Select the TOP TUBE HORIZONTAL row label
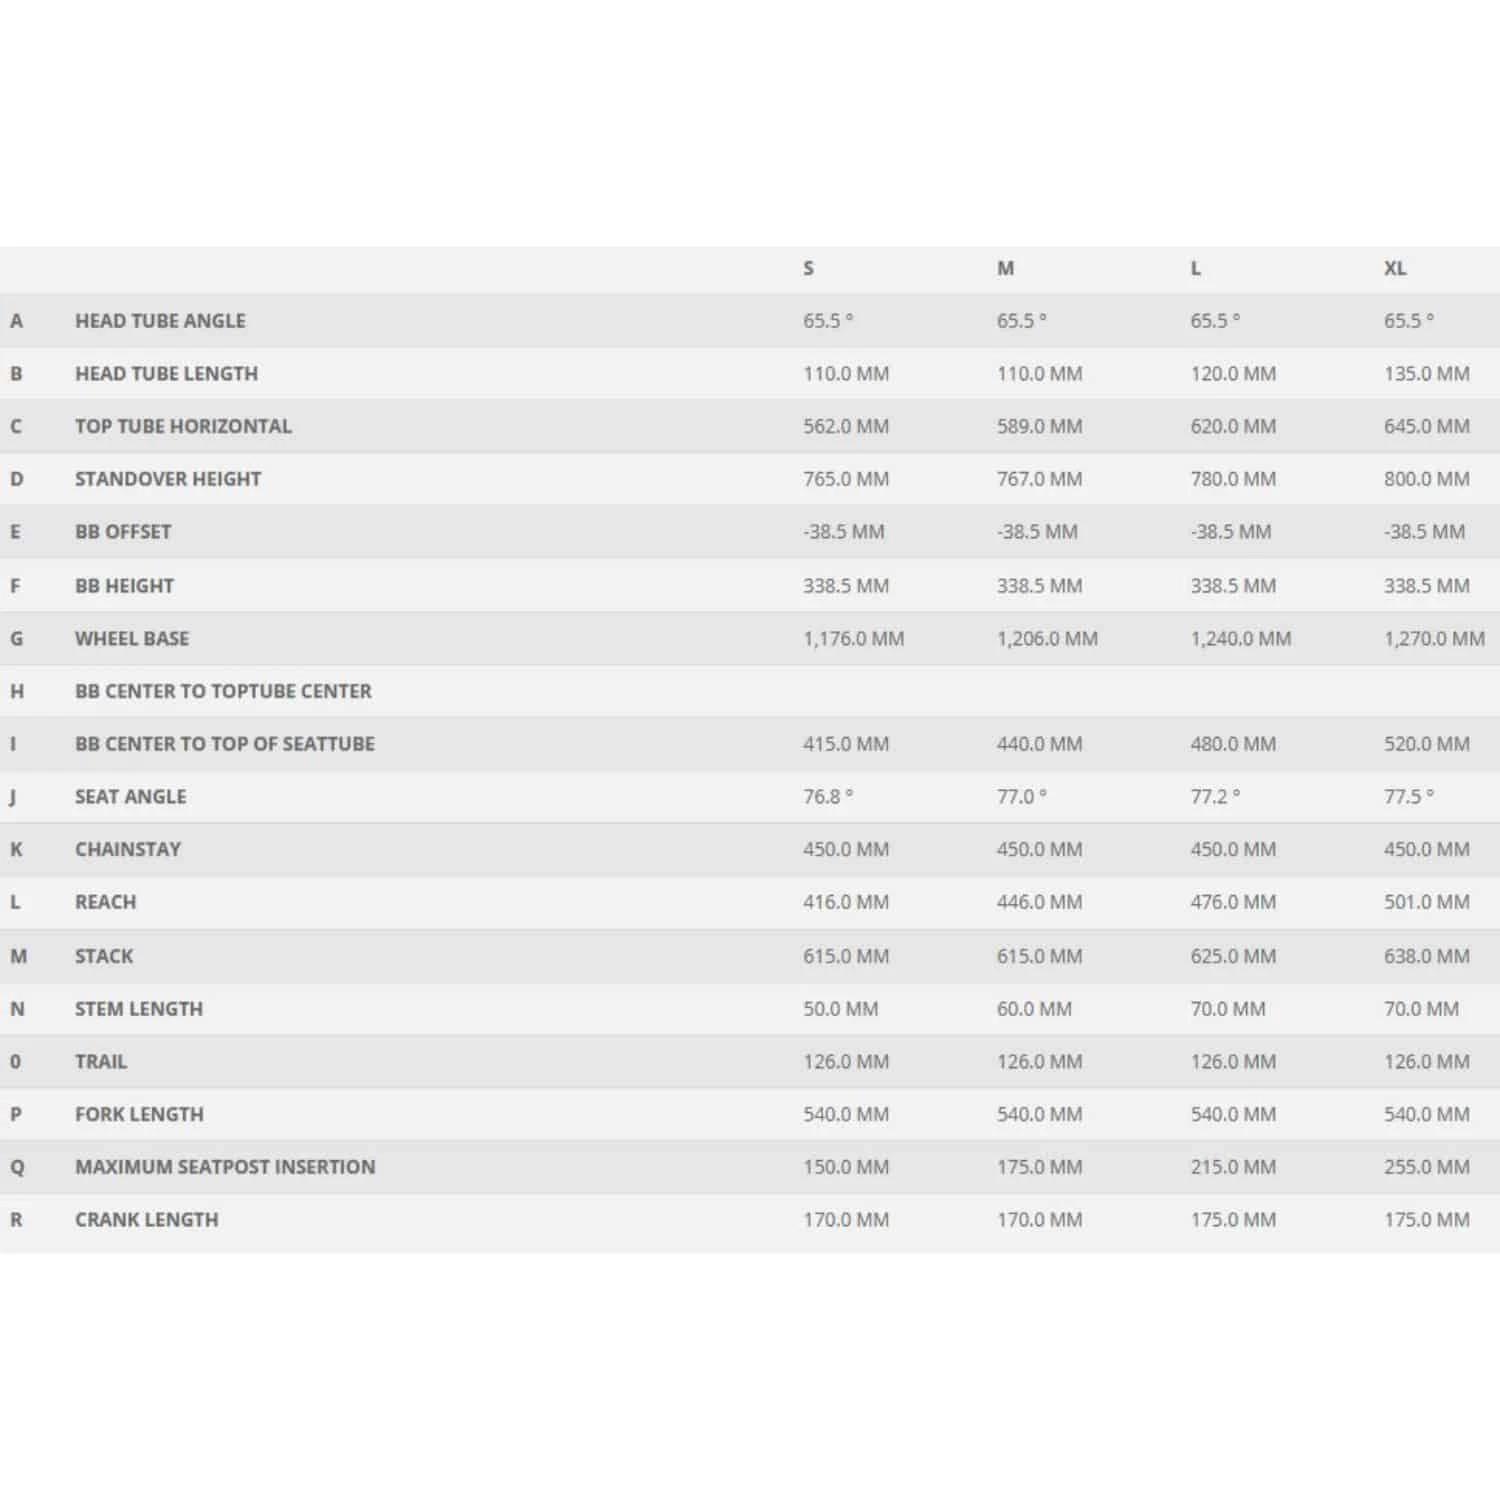Viewport: 1500px width, 1500px height. (x=183, y=426)
